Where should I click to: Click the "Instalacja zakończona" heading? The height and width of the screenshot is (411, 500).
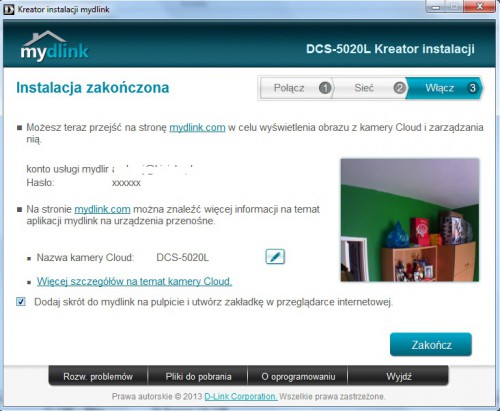[93, 88]
